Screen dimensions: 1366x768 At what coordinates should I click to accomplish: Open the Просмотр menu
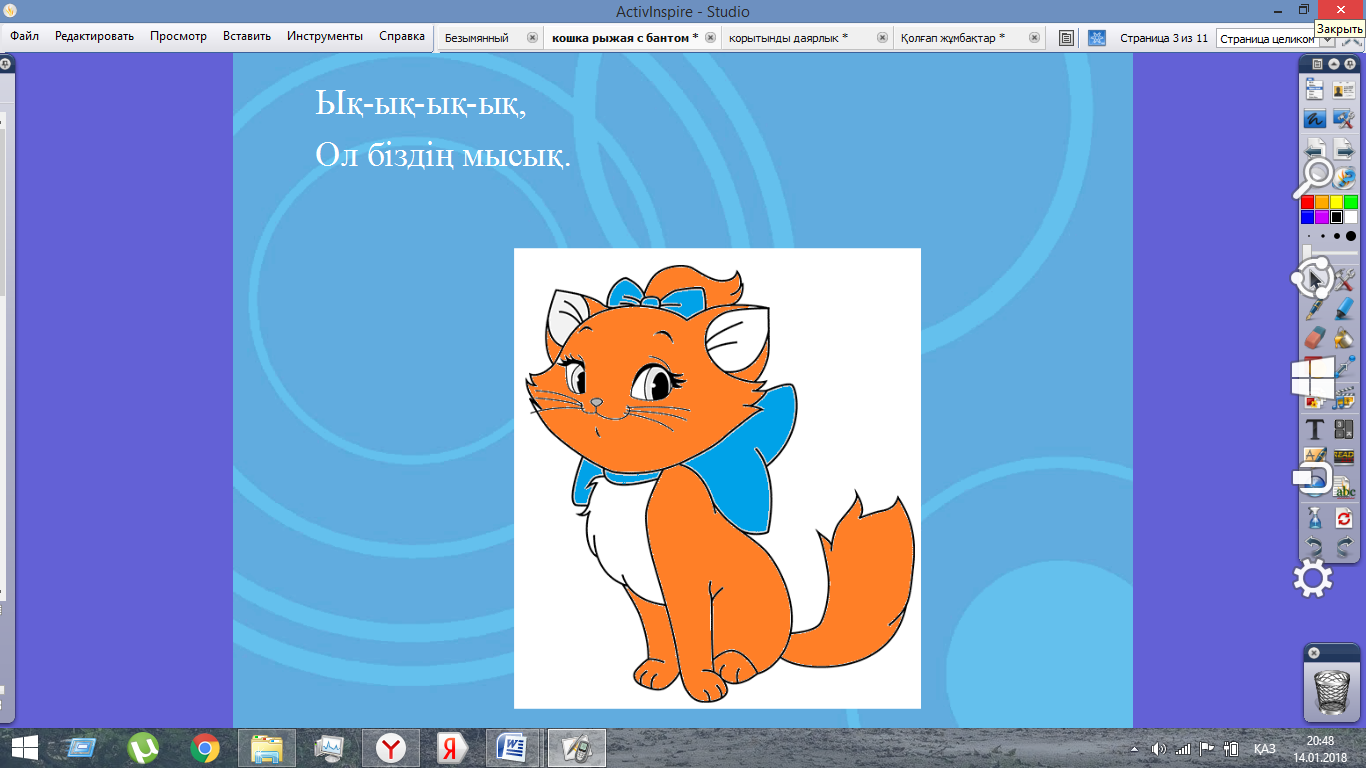coord(178,36)
